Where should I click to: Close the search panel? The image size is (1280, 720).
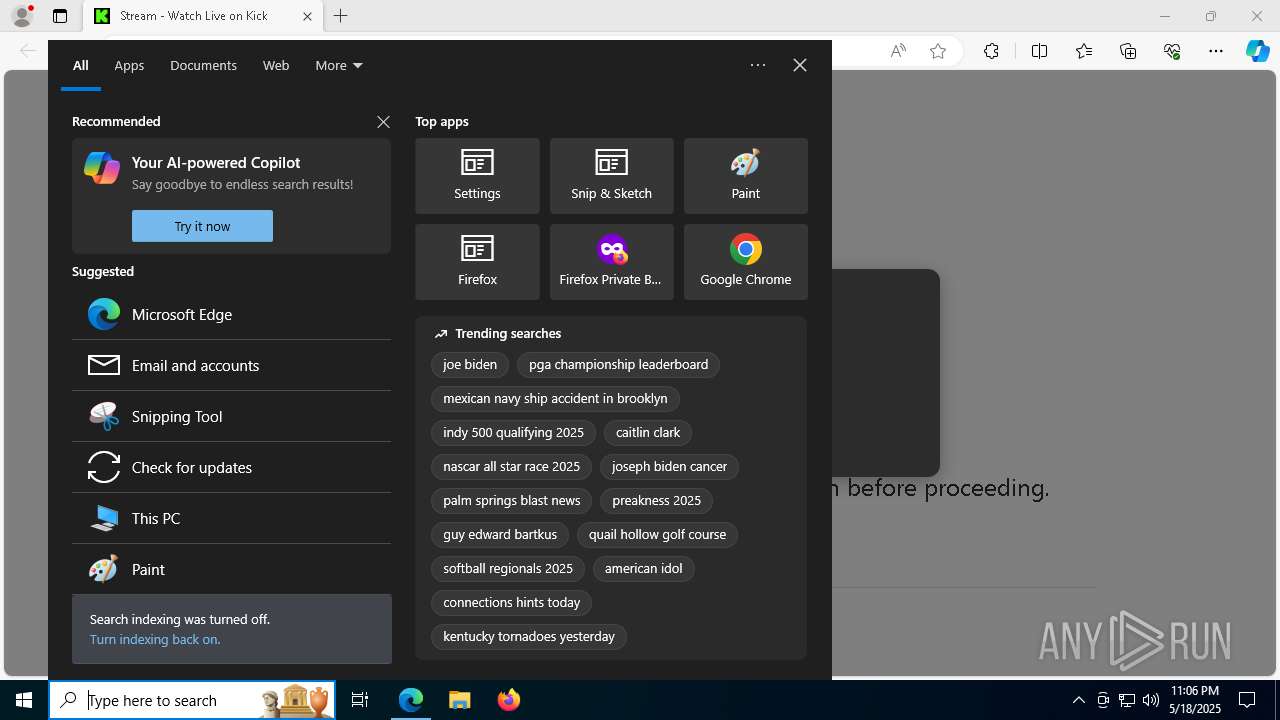coord(800,65)
